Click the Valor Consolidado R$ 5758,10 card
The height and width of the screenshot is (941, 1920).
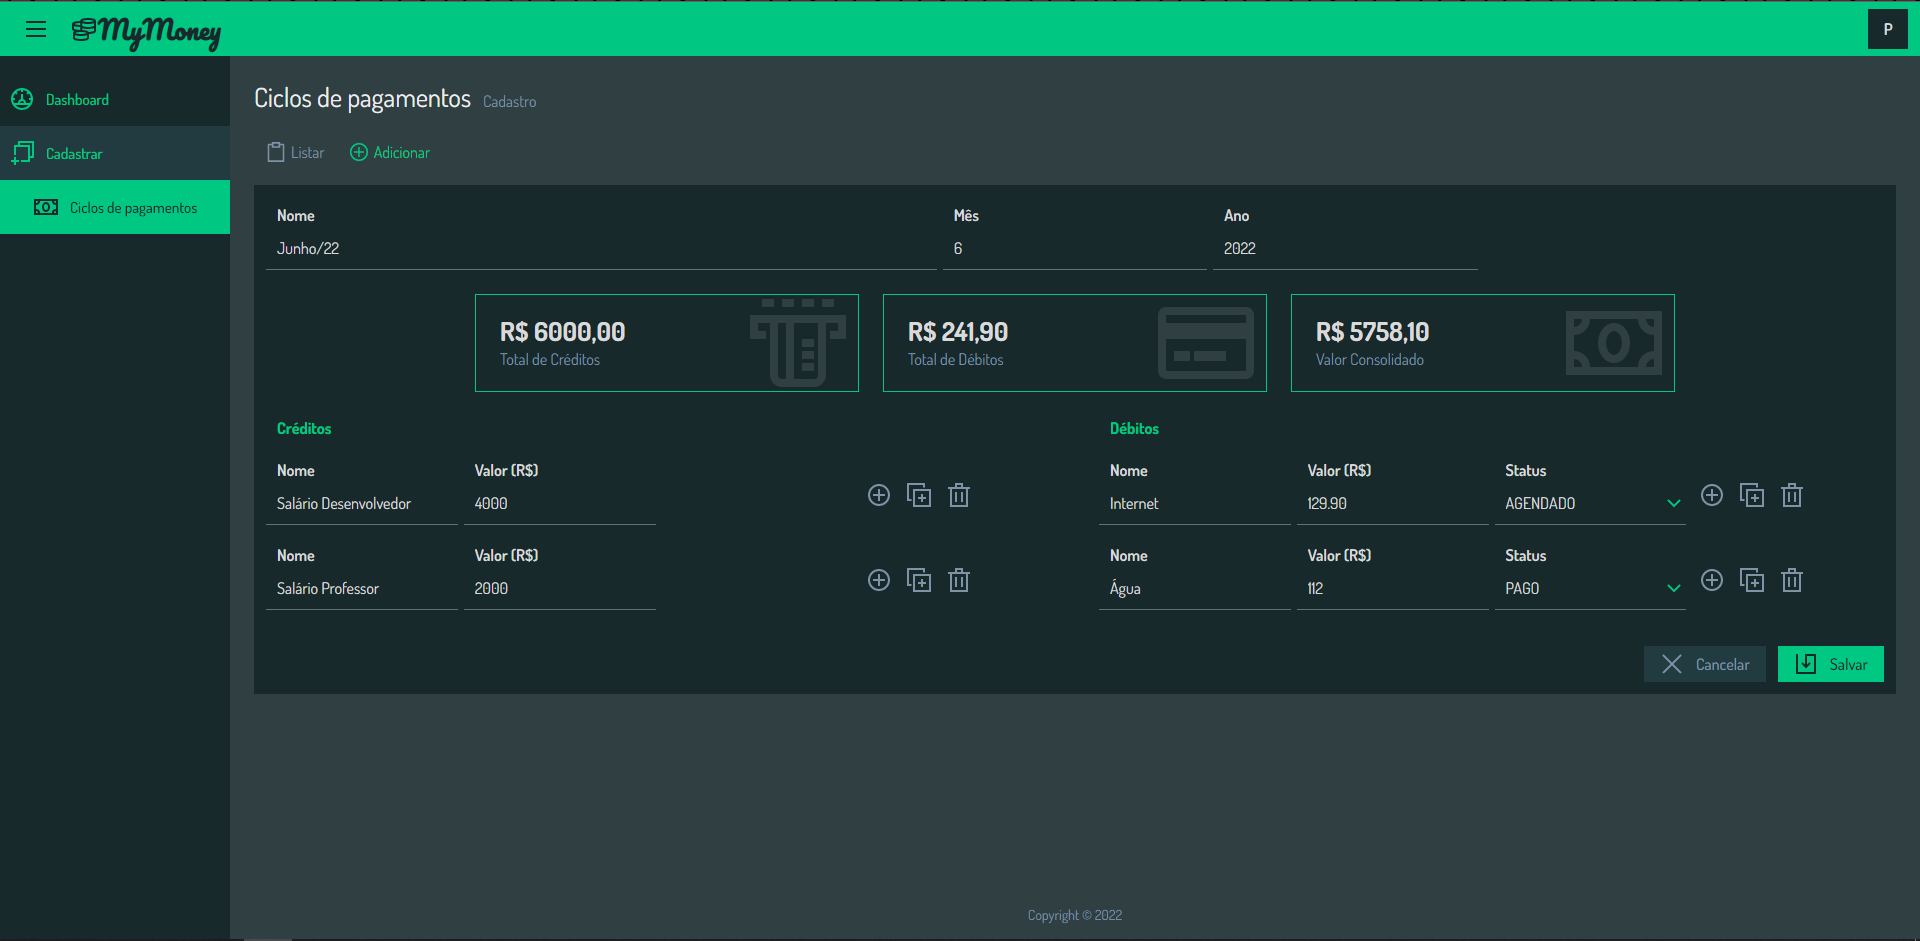pos(1483,343)
